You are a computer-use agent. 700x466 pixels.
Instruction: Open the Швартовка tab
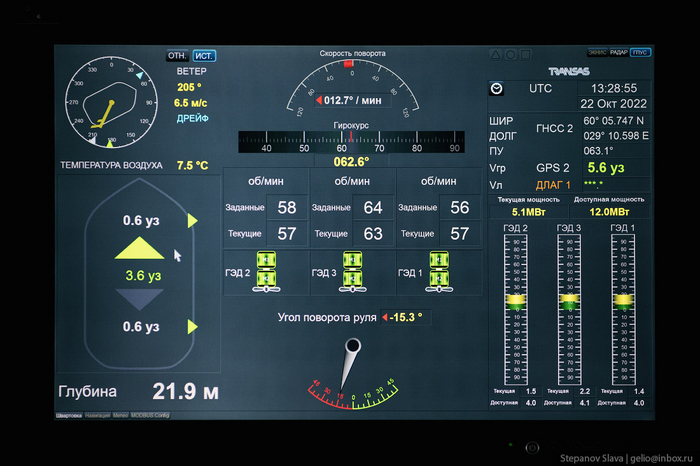click(68, 414)
